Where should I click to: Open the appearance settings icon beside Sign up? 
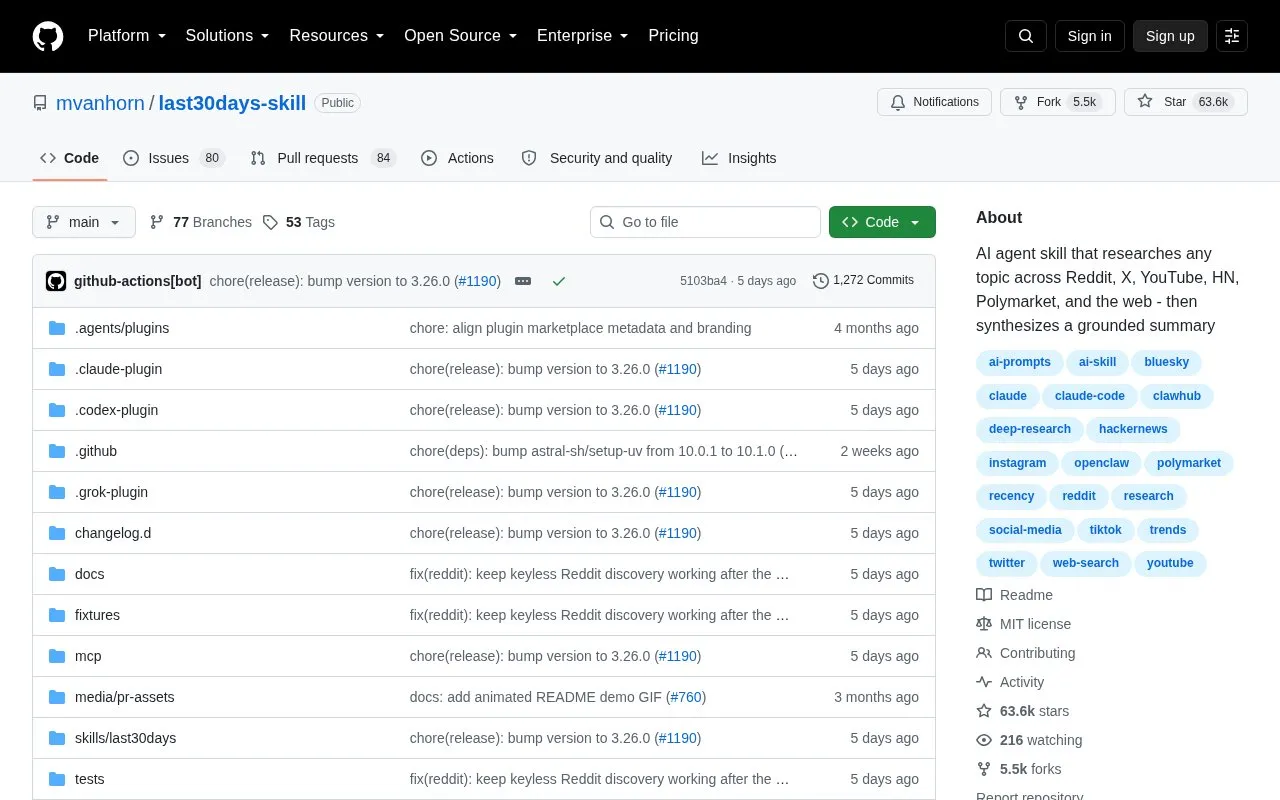coord(1232,36)
